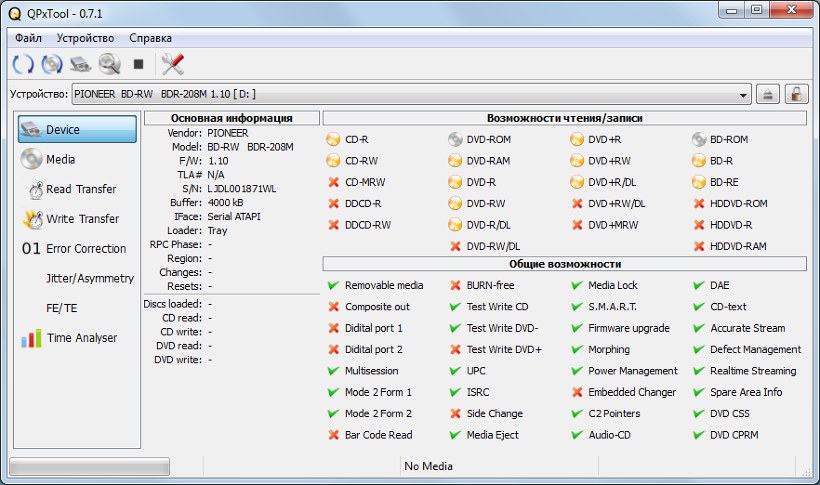820x485 pixels.
Task: Select the Device sidebar tab
Action: (78, 129)
